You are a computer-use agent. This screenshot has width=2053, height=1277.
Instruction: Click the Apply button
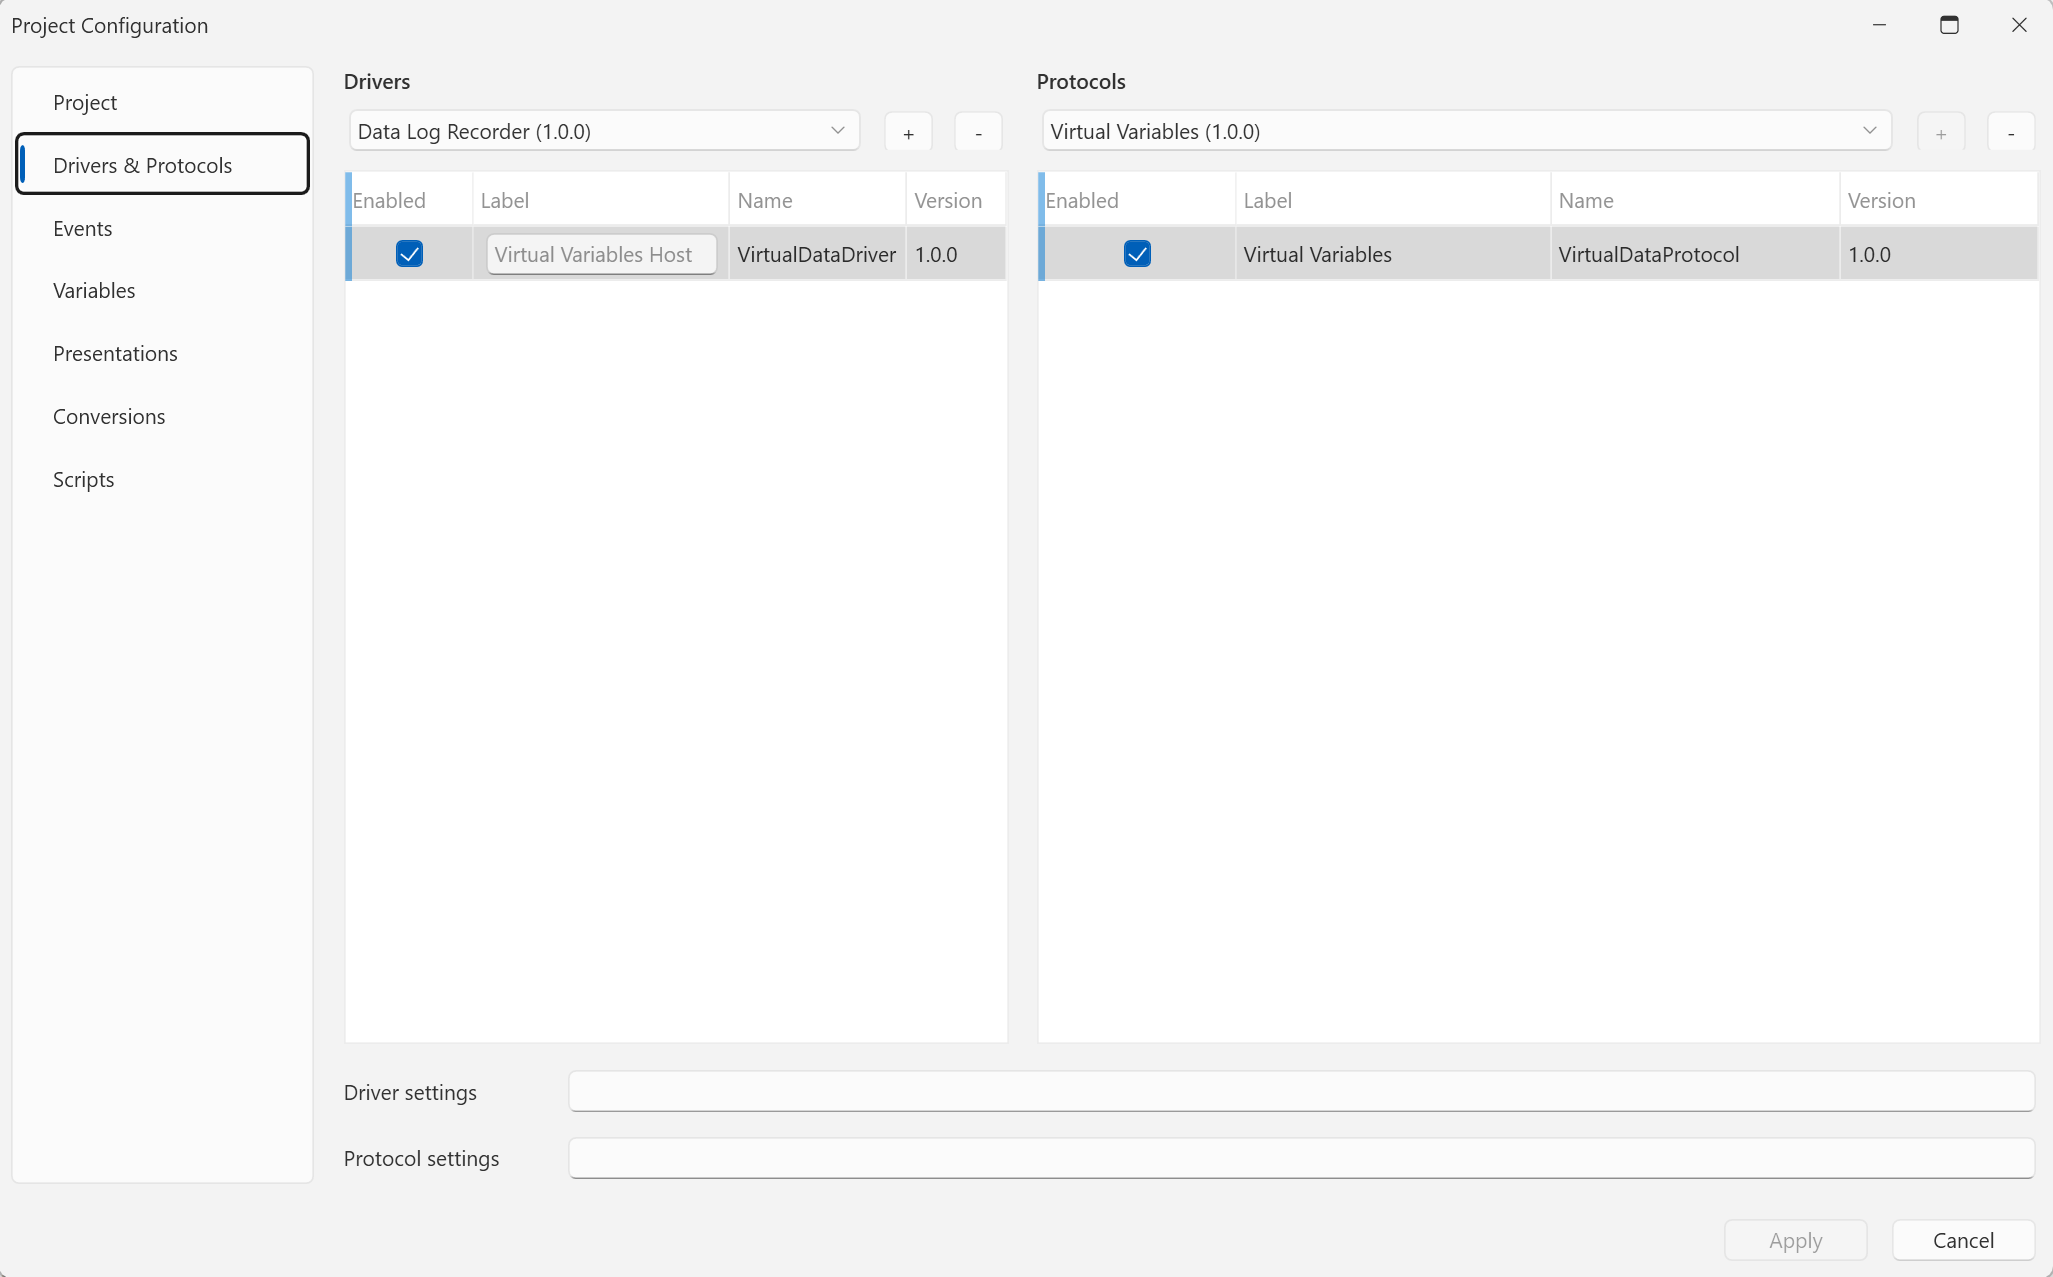coord(1795,1240)
